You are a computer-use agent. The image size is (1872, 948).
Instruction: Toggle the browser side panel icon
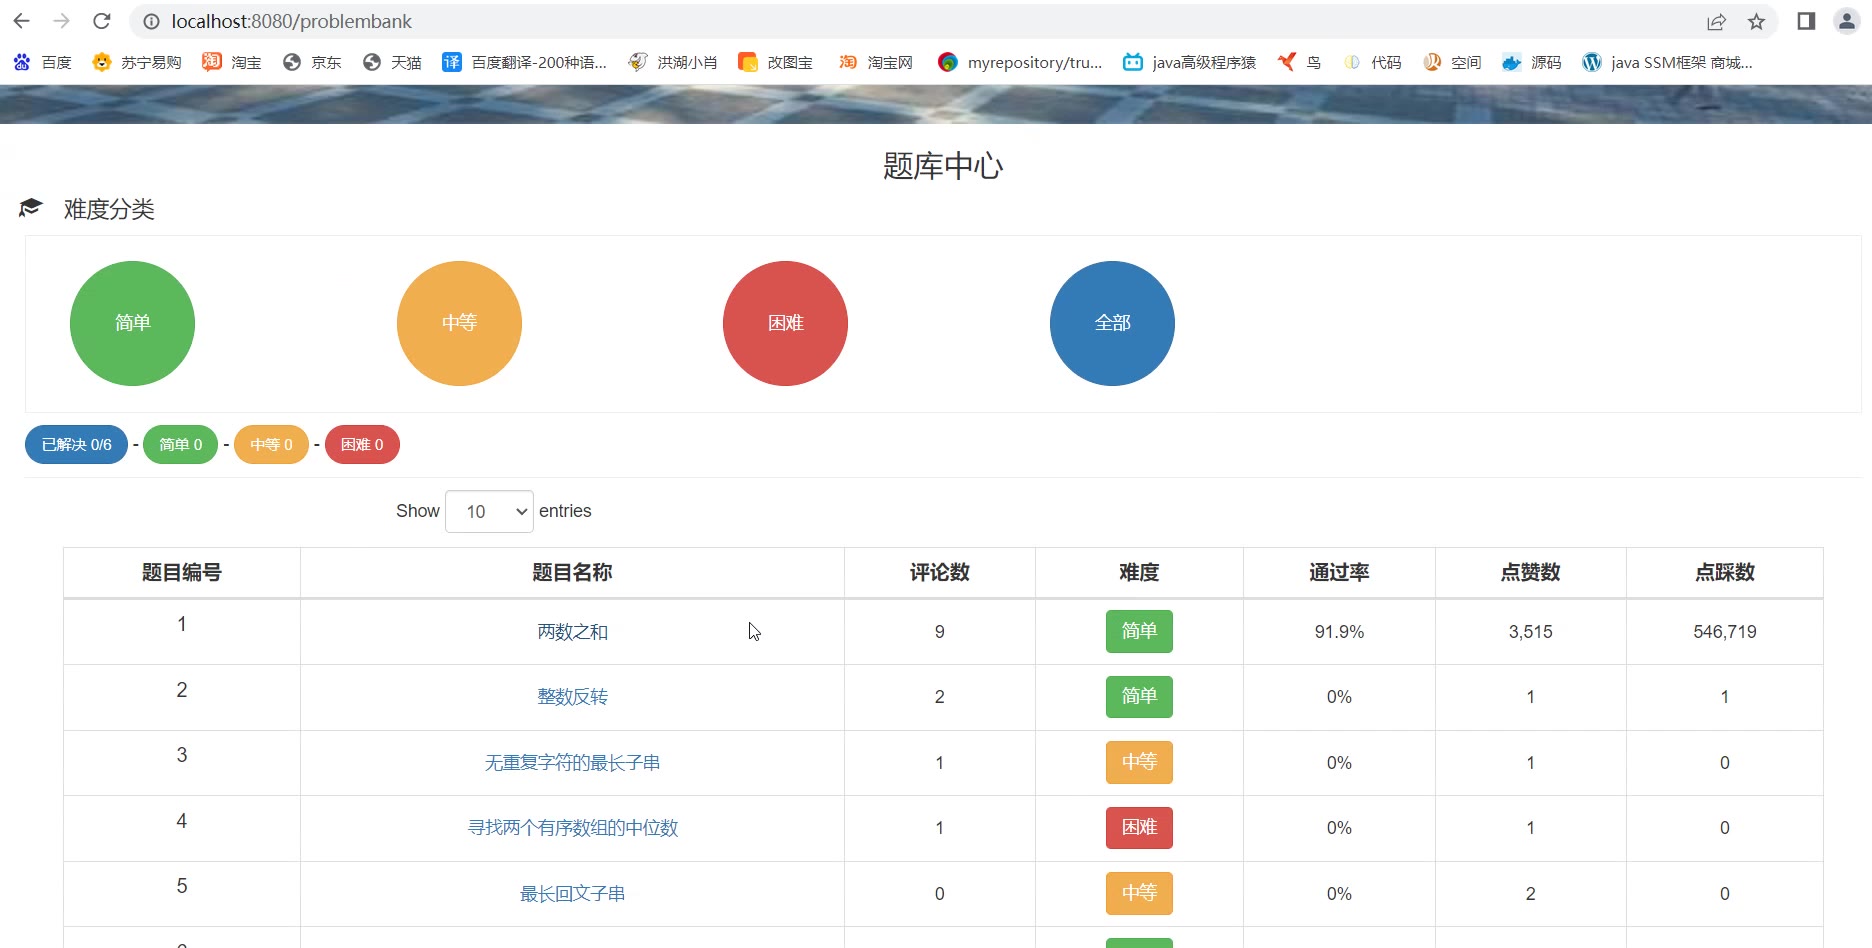1806,21
